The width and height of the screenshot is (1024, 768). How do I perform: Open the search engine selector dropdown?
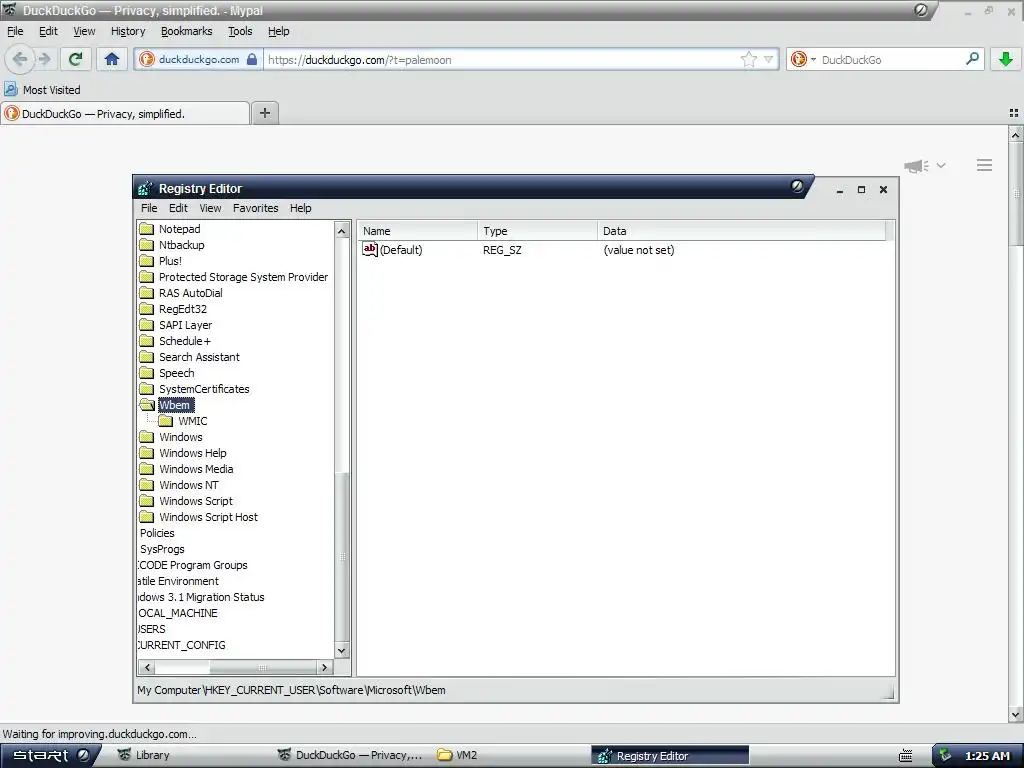(x=803, y=59)
